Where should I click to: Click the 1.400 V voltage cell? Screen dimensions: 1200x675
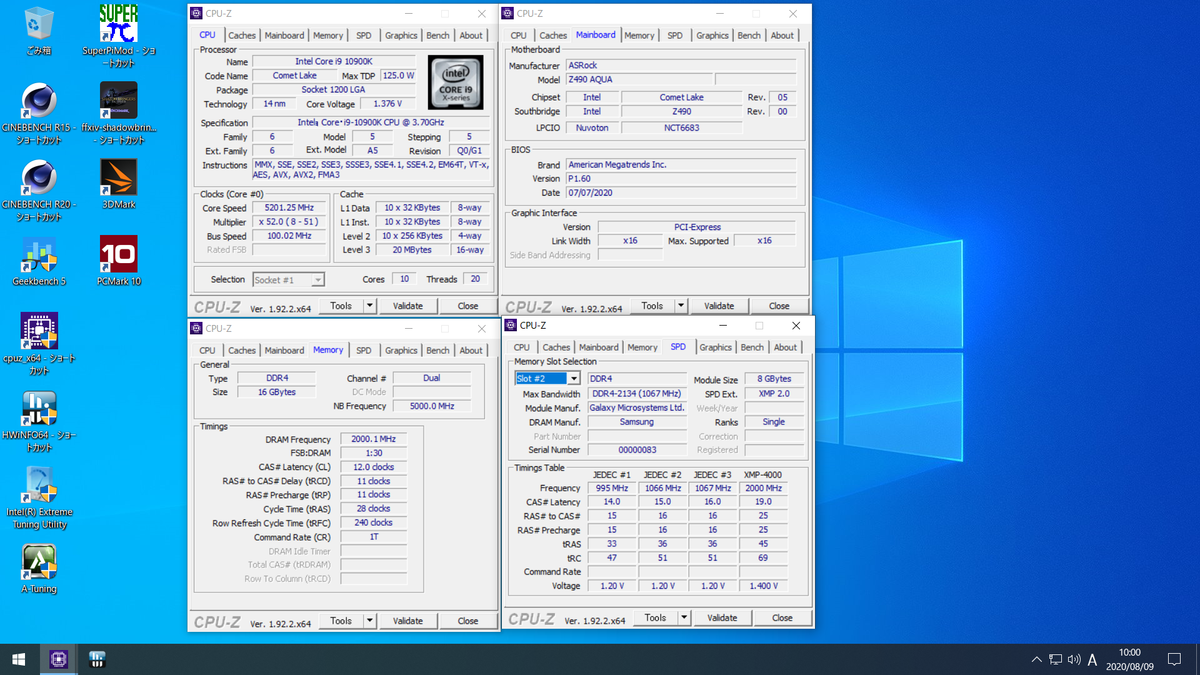(763, 586)
